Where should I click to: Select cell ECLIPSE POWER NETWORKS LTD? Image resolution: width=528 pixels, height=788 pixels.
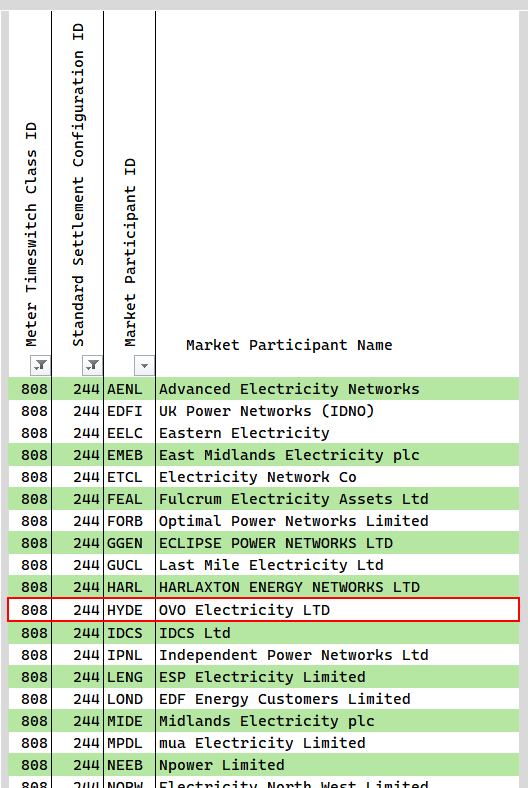click(337, 543)
